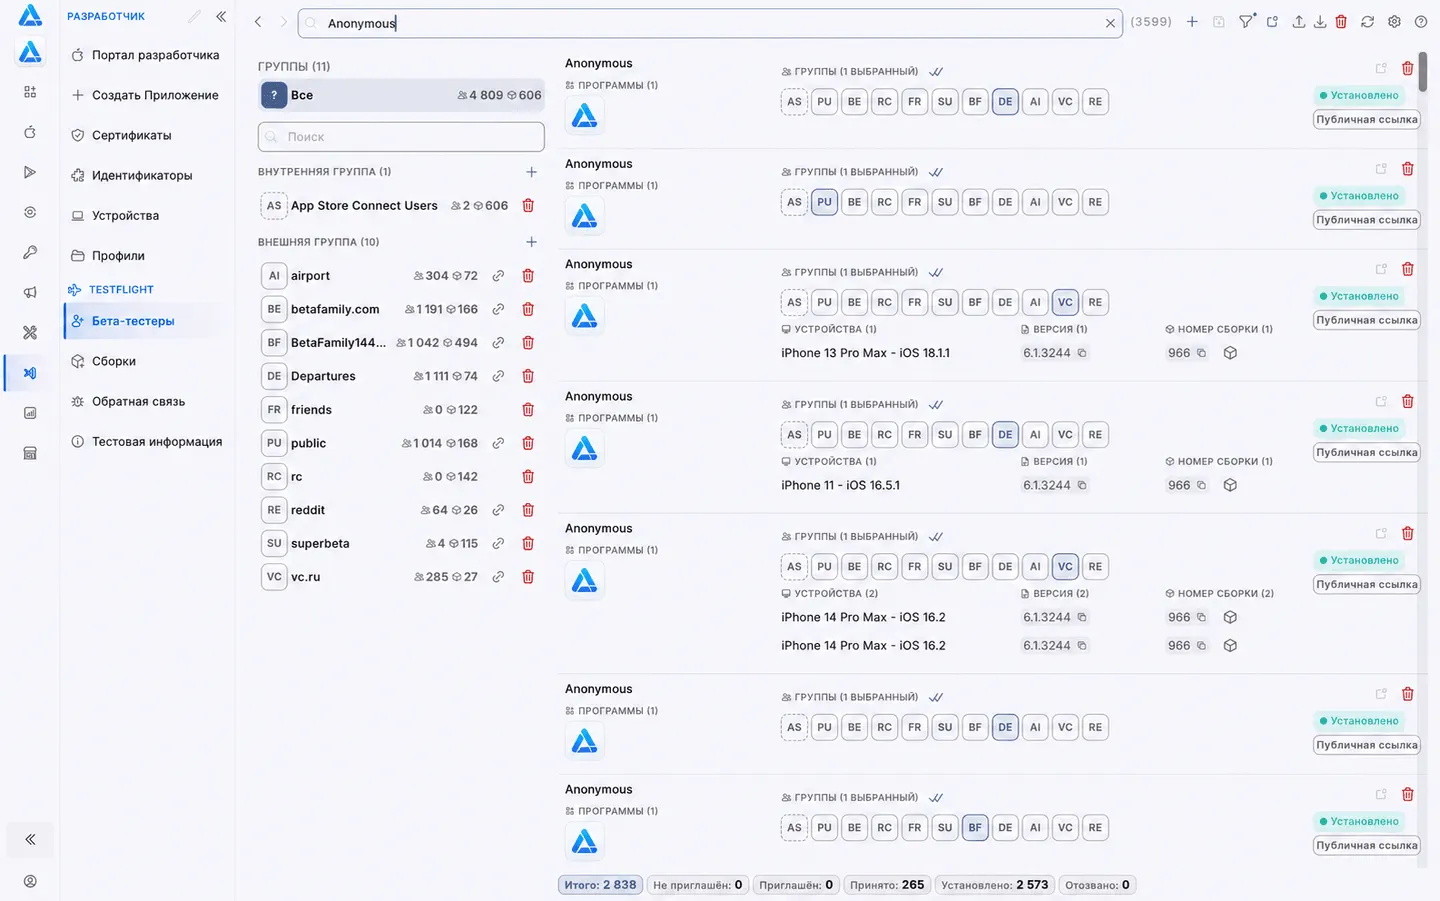Open the apps grid icon in the left rail
1440x901 pixels.
point(30,92)
